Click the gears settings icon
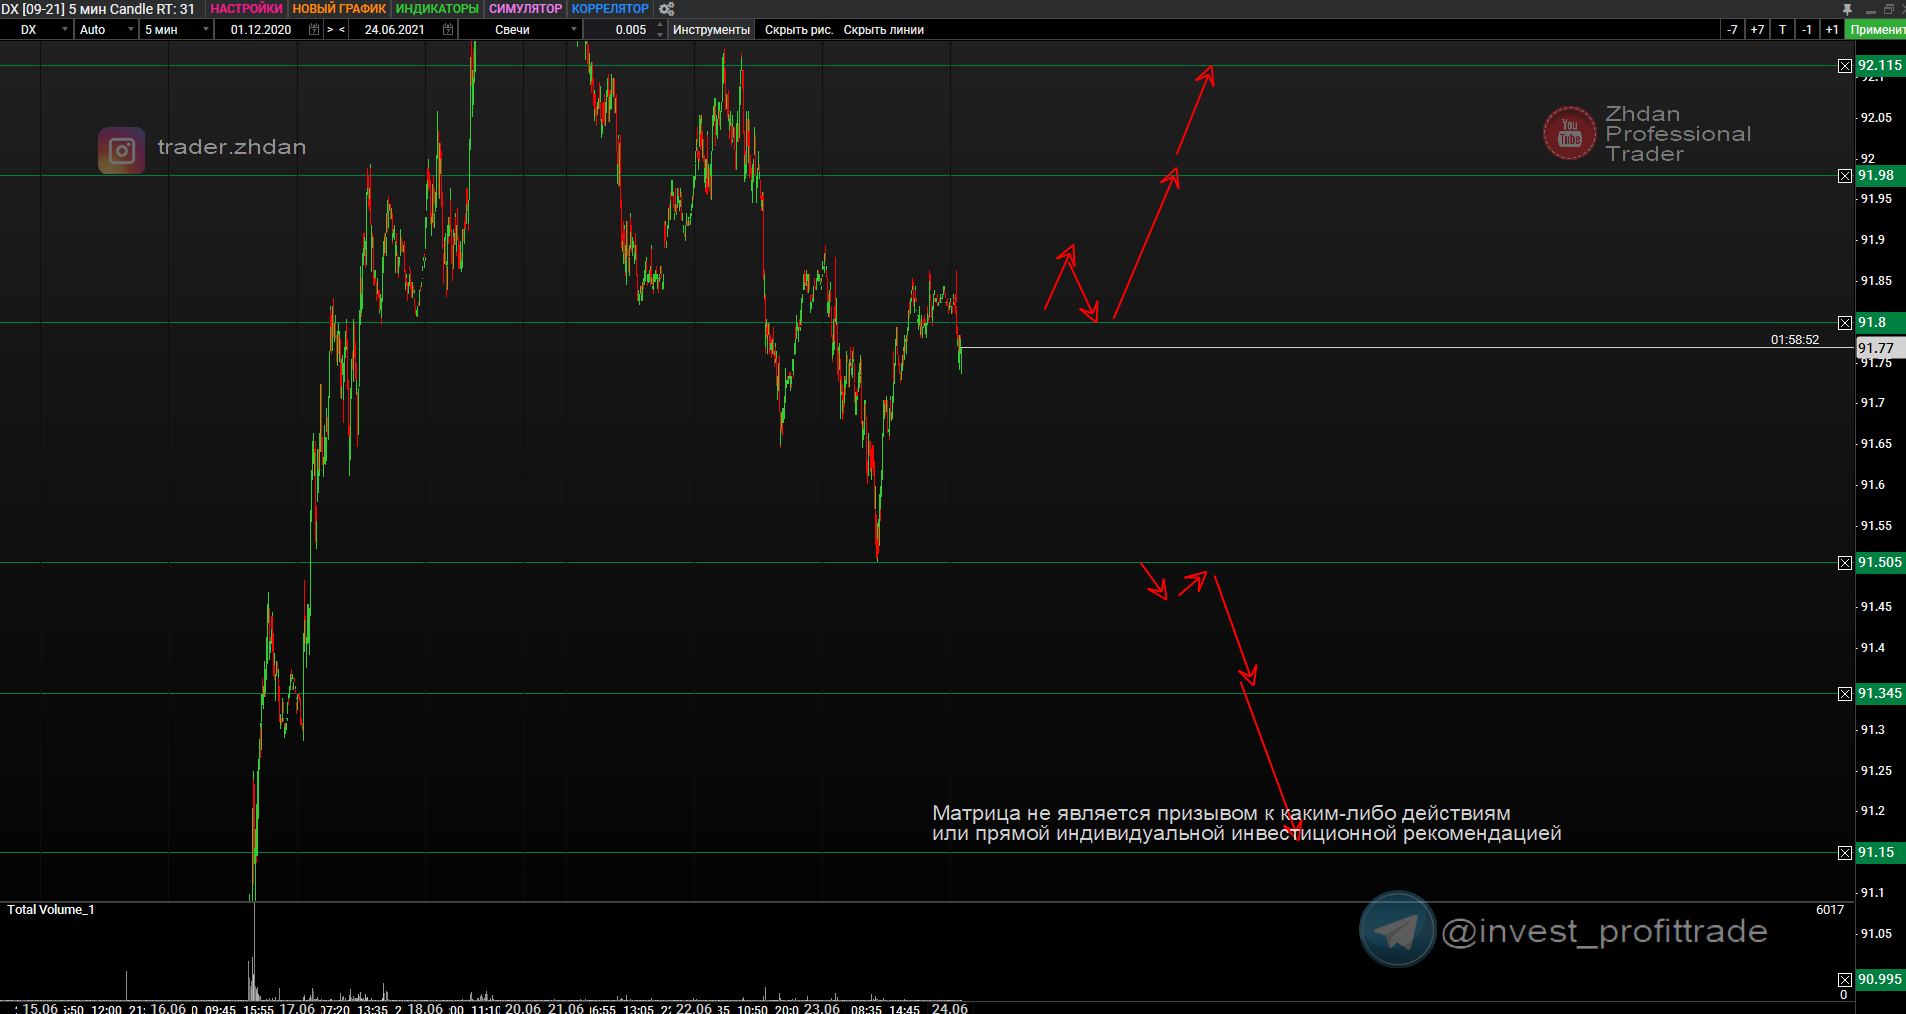 point(667,9)
